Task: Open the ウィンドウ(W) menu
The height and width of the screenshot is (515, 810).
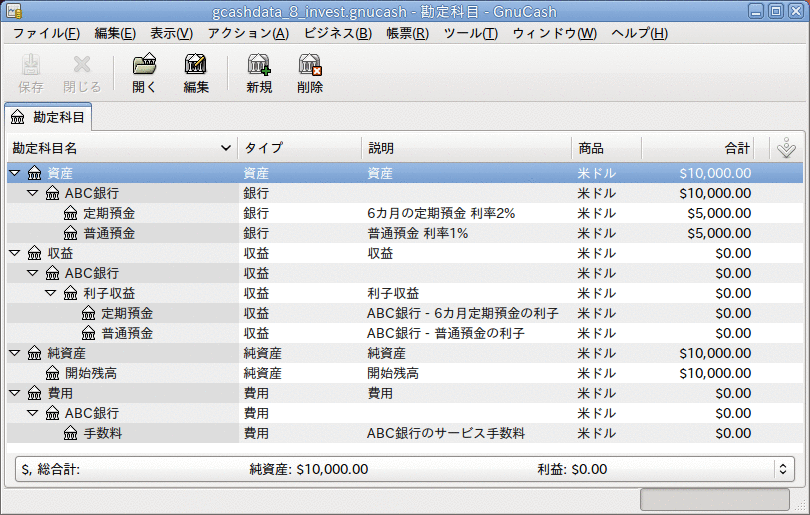Action: tap(554, 34)
